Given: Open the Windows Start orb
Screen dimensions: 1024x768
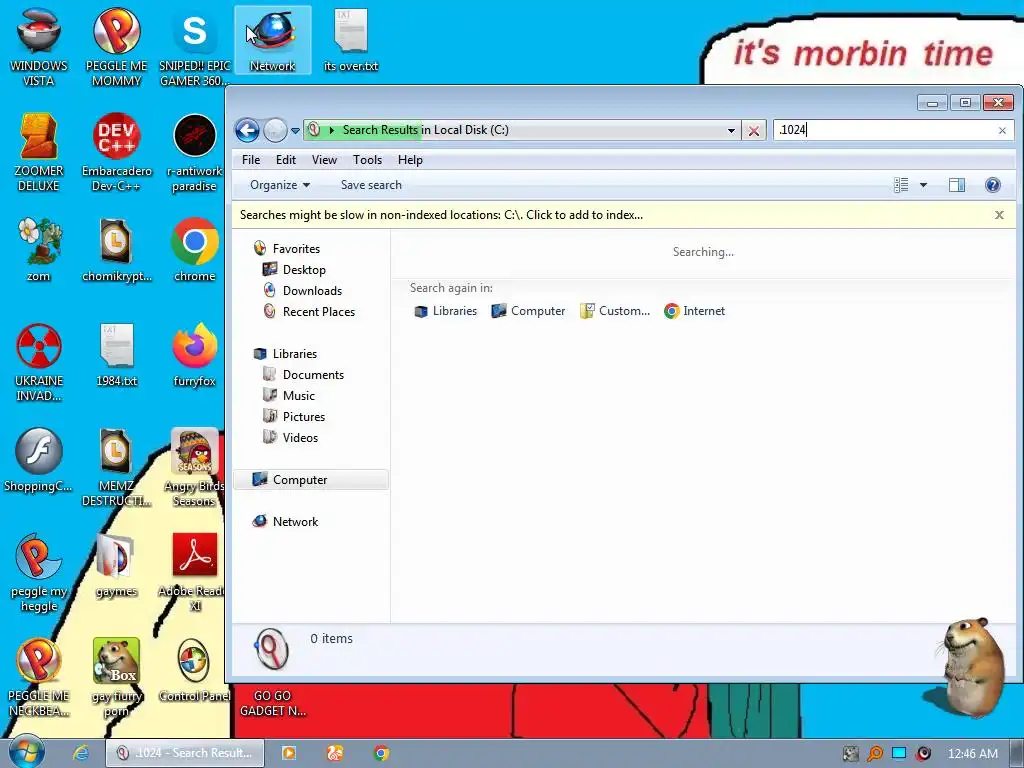Looking at the screenshot, I should (26, 752).
